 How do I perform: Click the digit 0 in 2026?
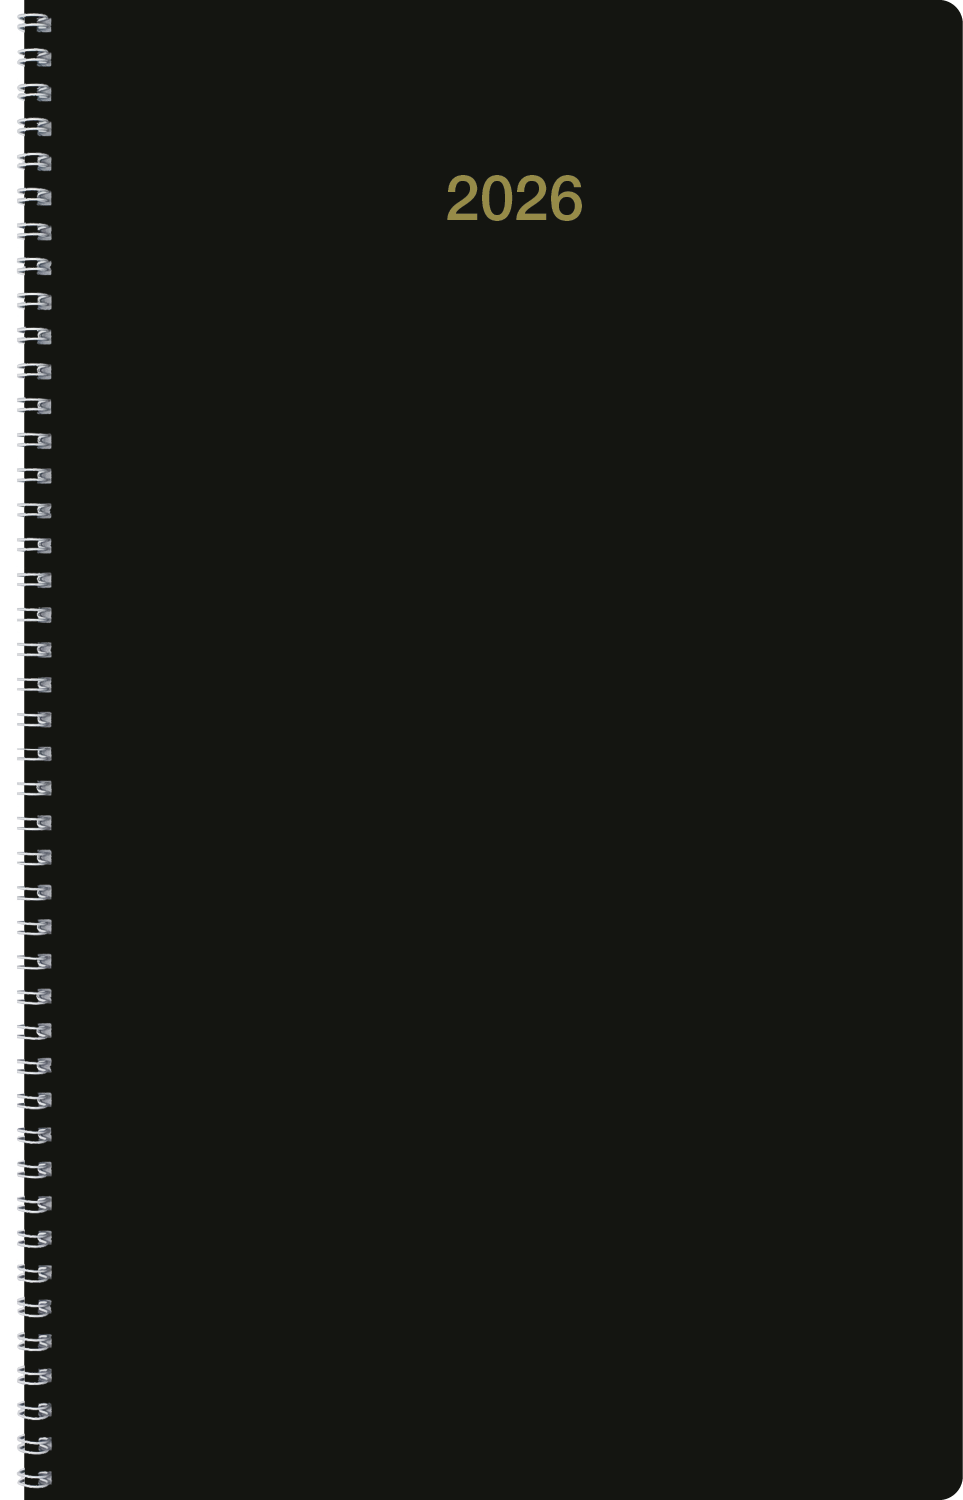click(x=497, y=199)
